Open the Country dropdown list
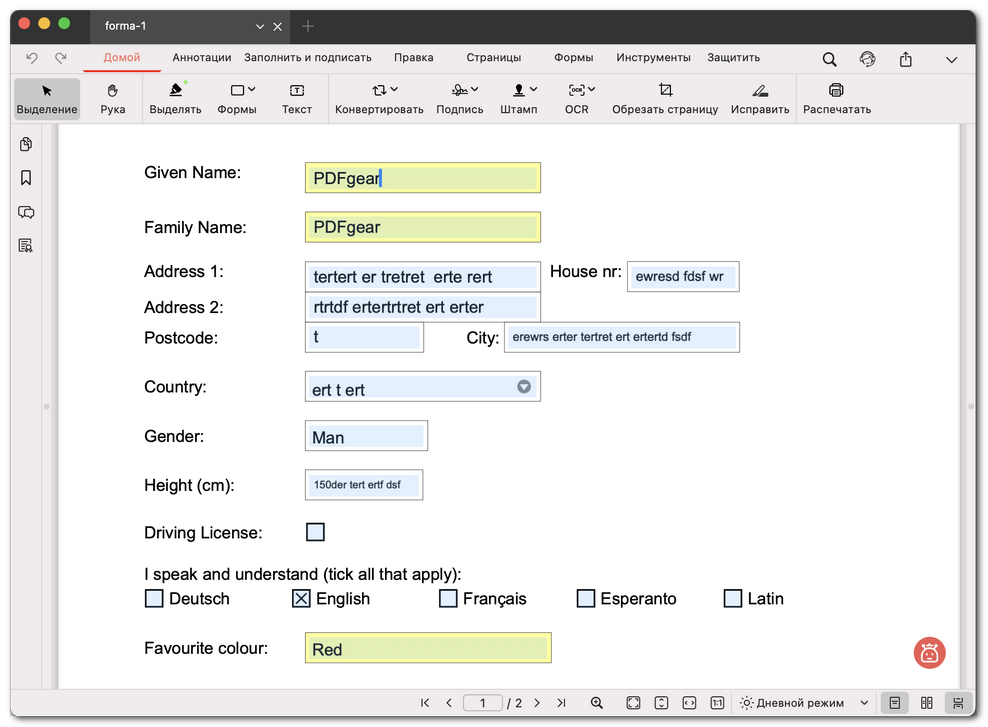Image resolution: width=988 pixels, height=727 pixels. 524,387
